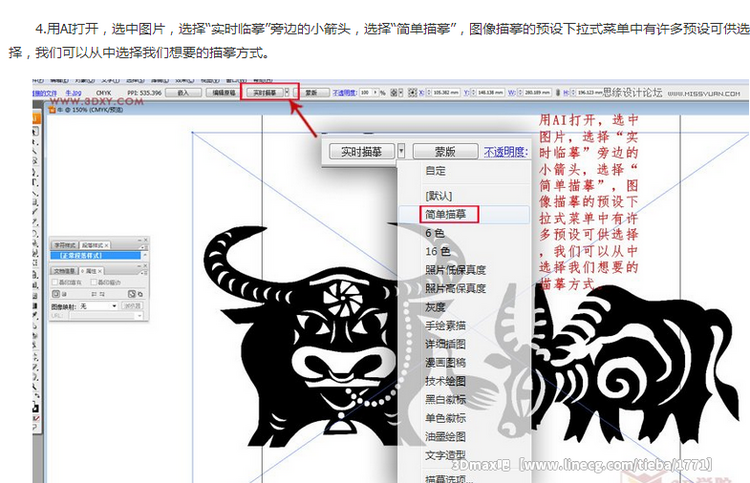Click the 牛 document title tab

(86, 110)
